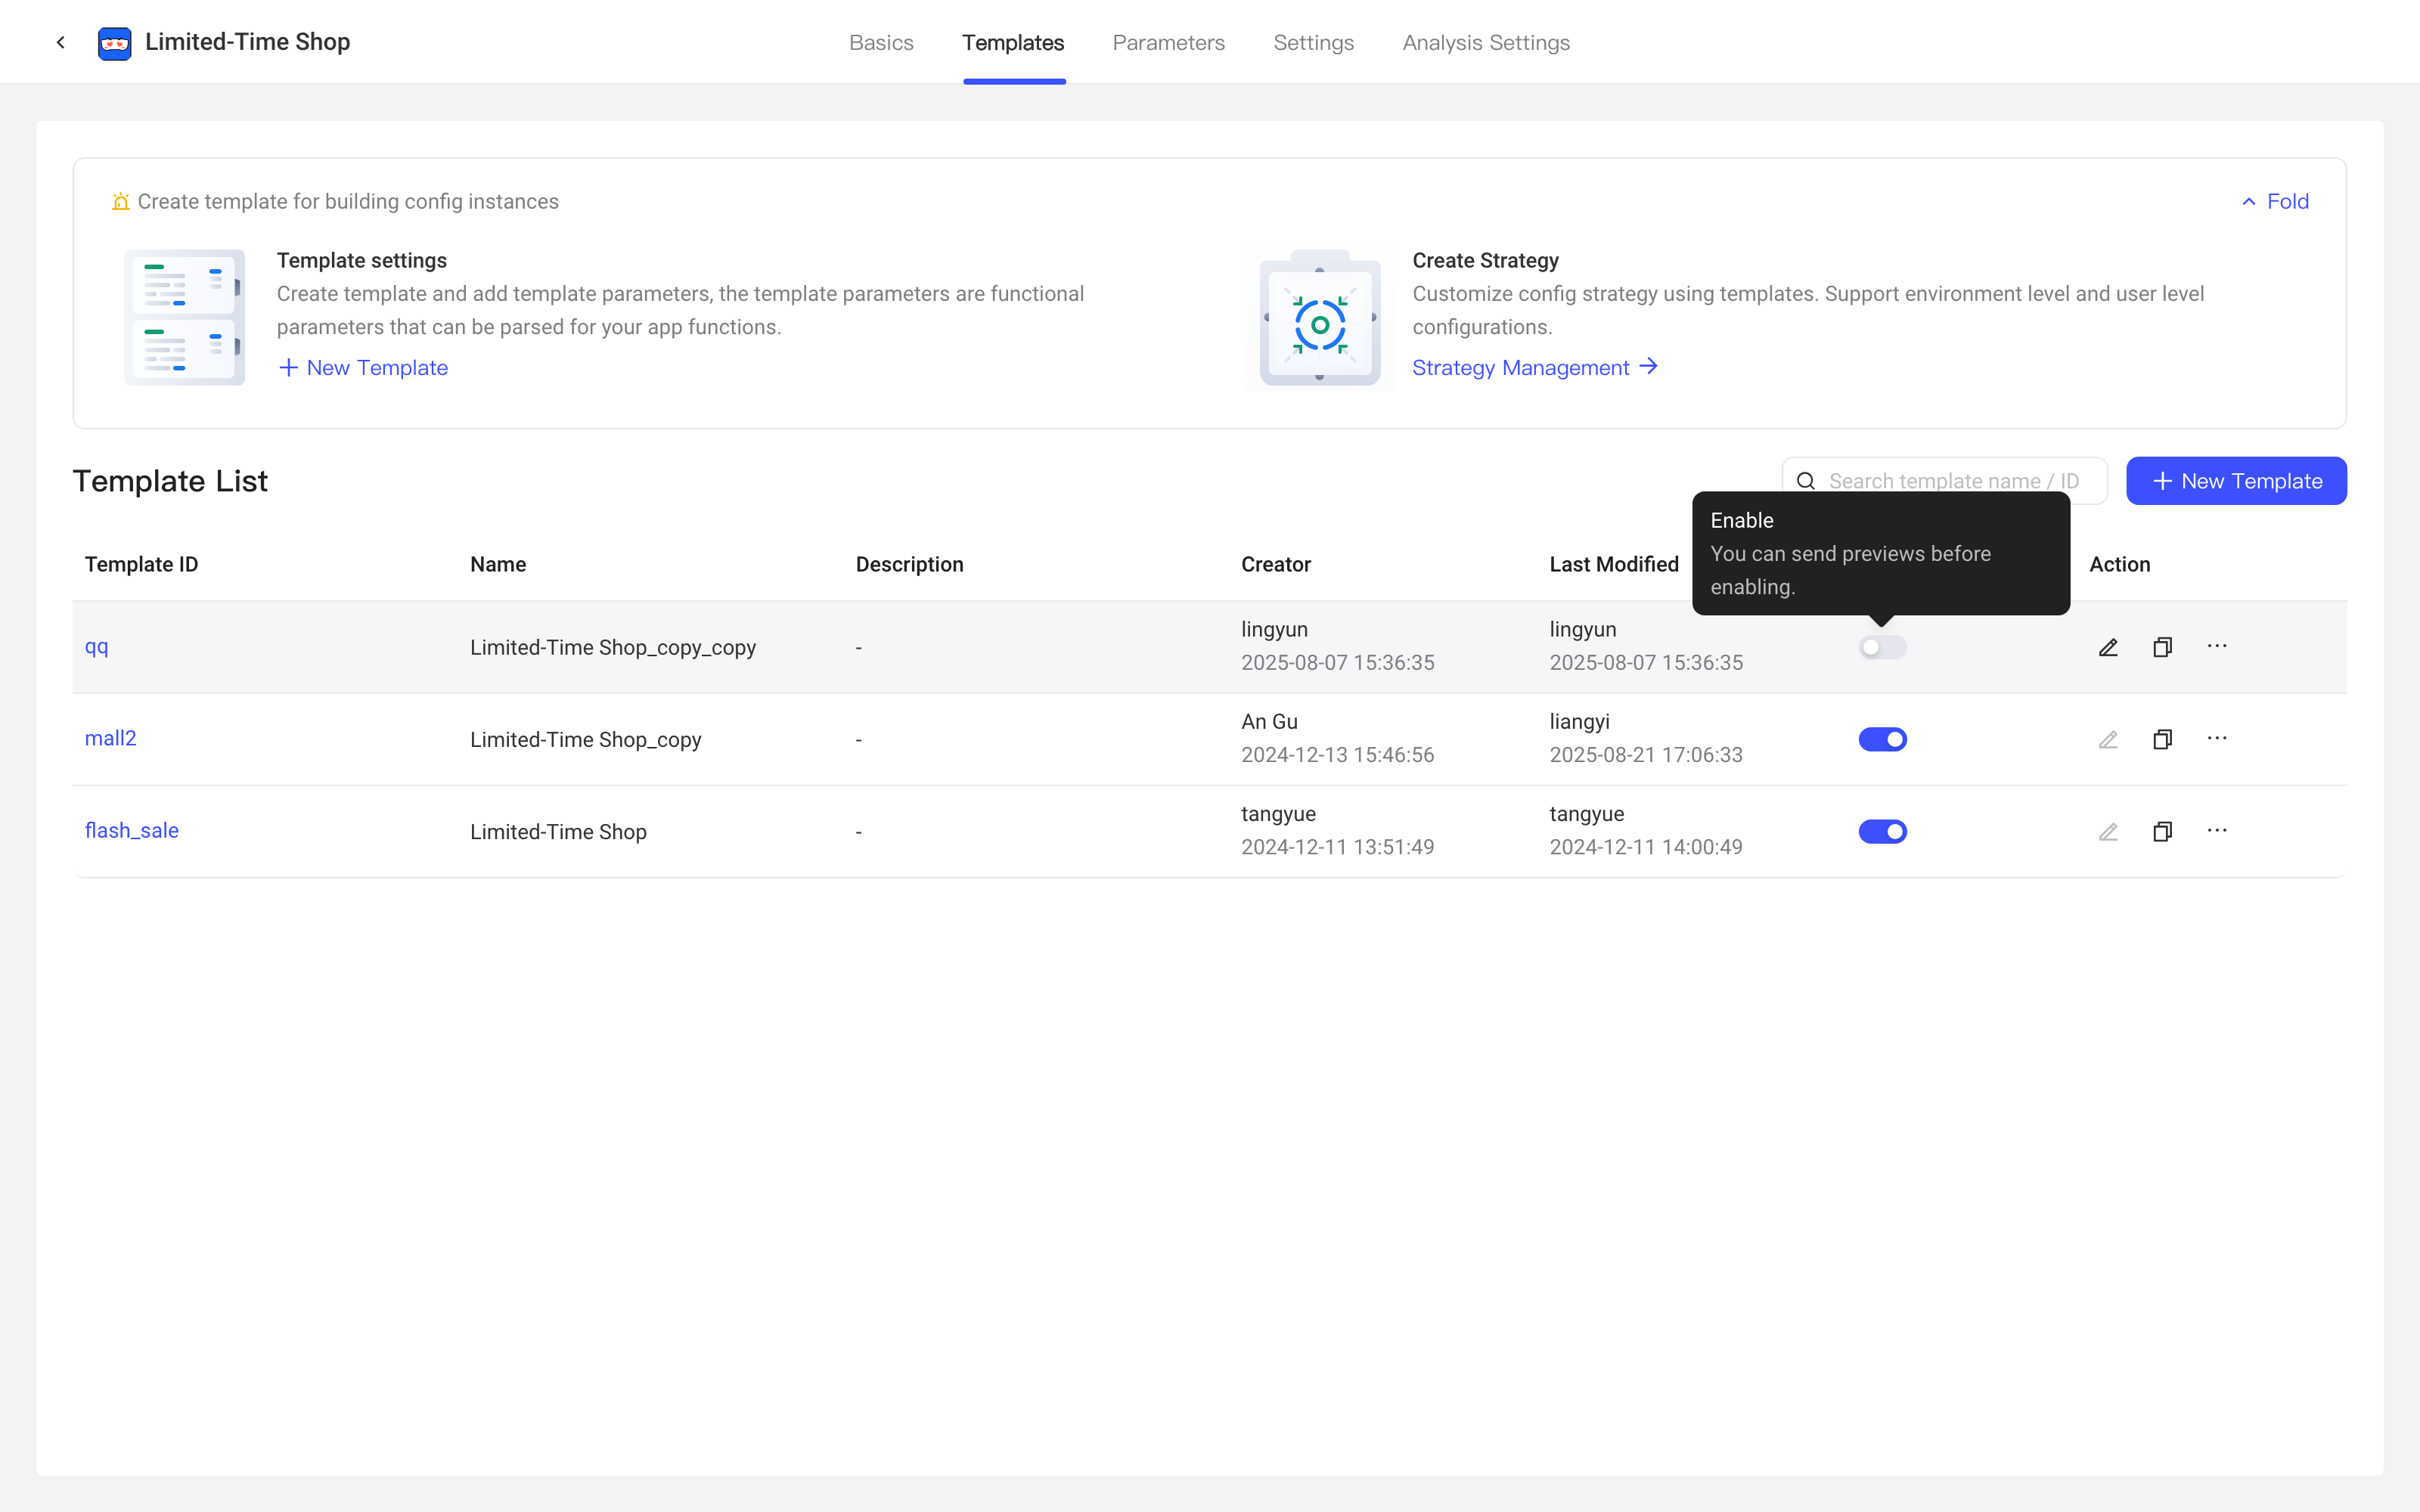Image resolution: width=2420 pixels, height=1512 pixels.
Task: Go back using the left chevron arrow
Action: (x=61, y=42)
